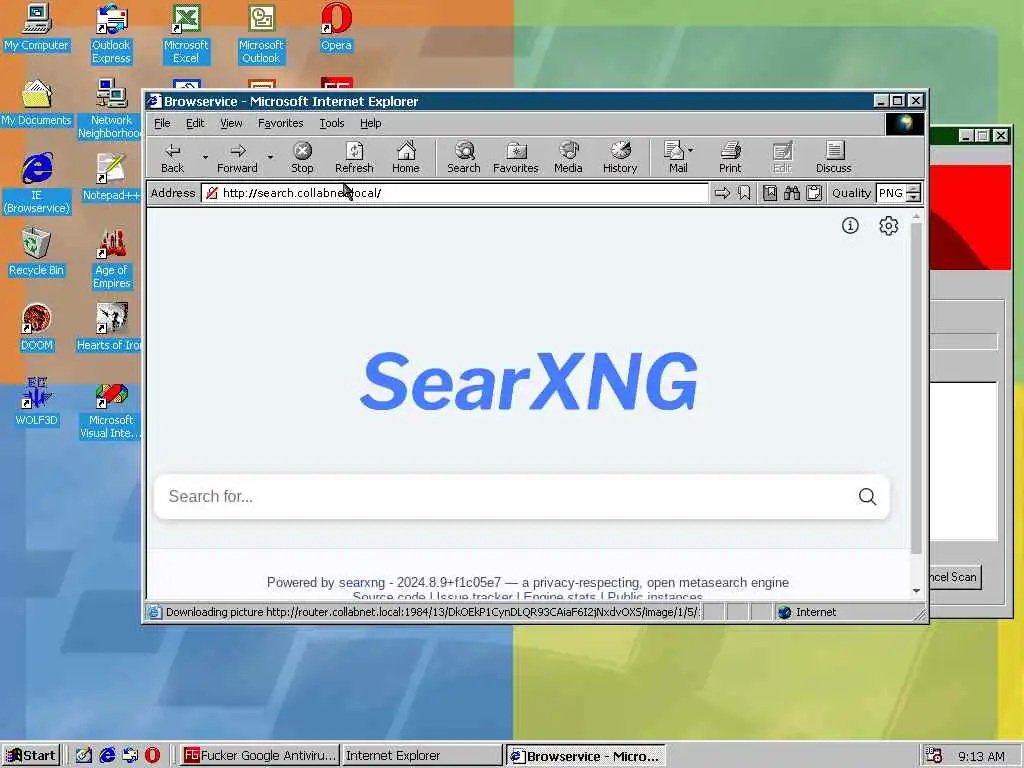The image size is (1024, 768).
Task: Click the book icon left of the binoculars
Action: coord(770,193)
